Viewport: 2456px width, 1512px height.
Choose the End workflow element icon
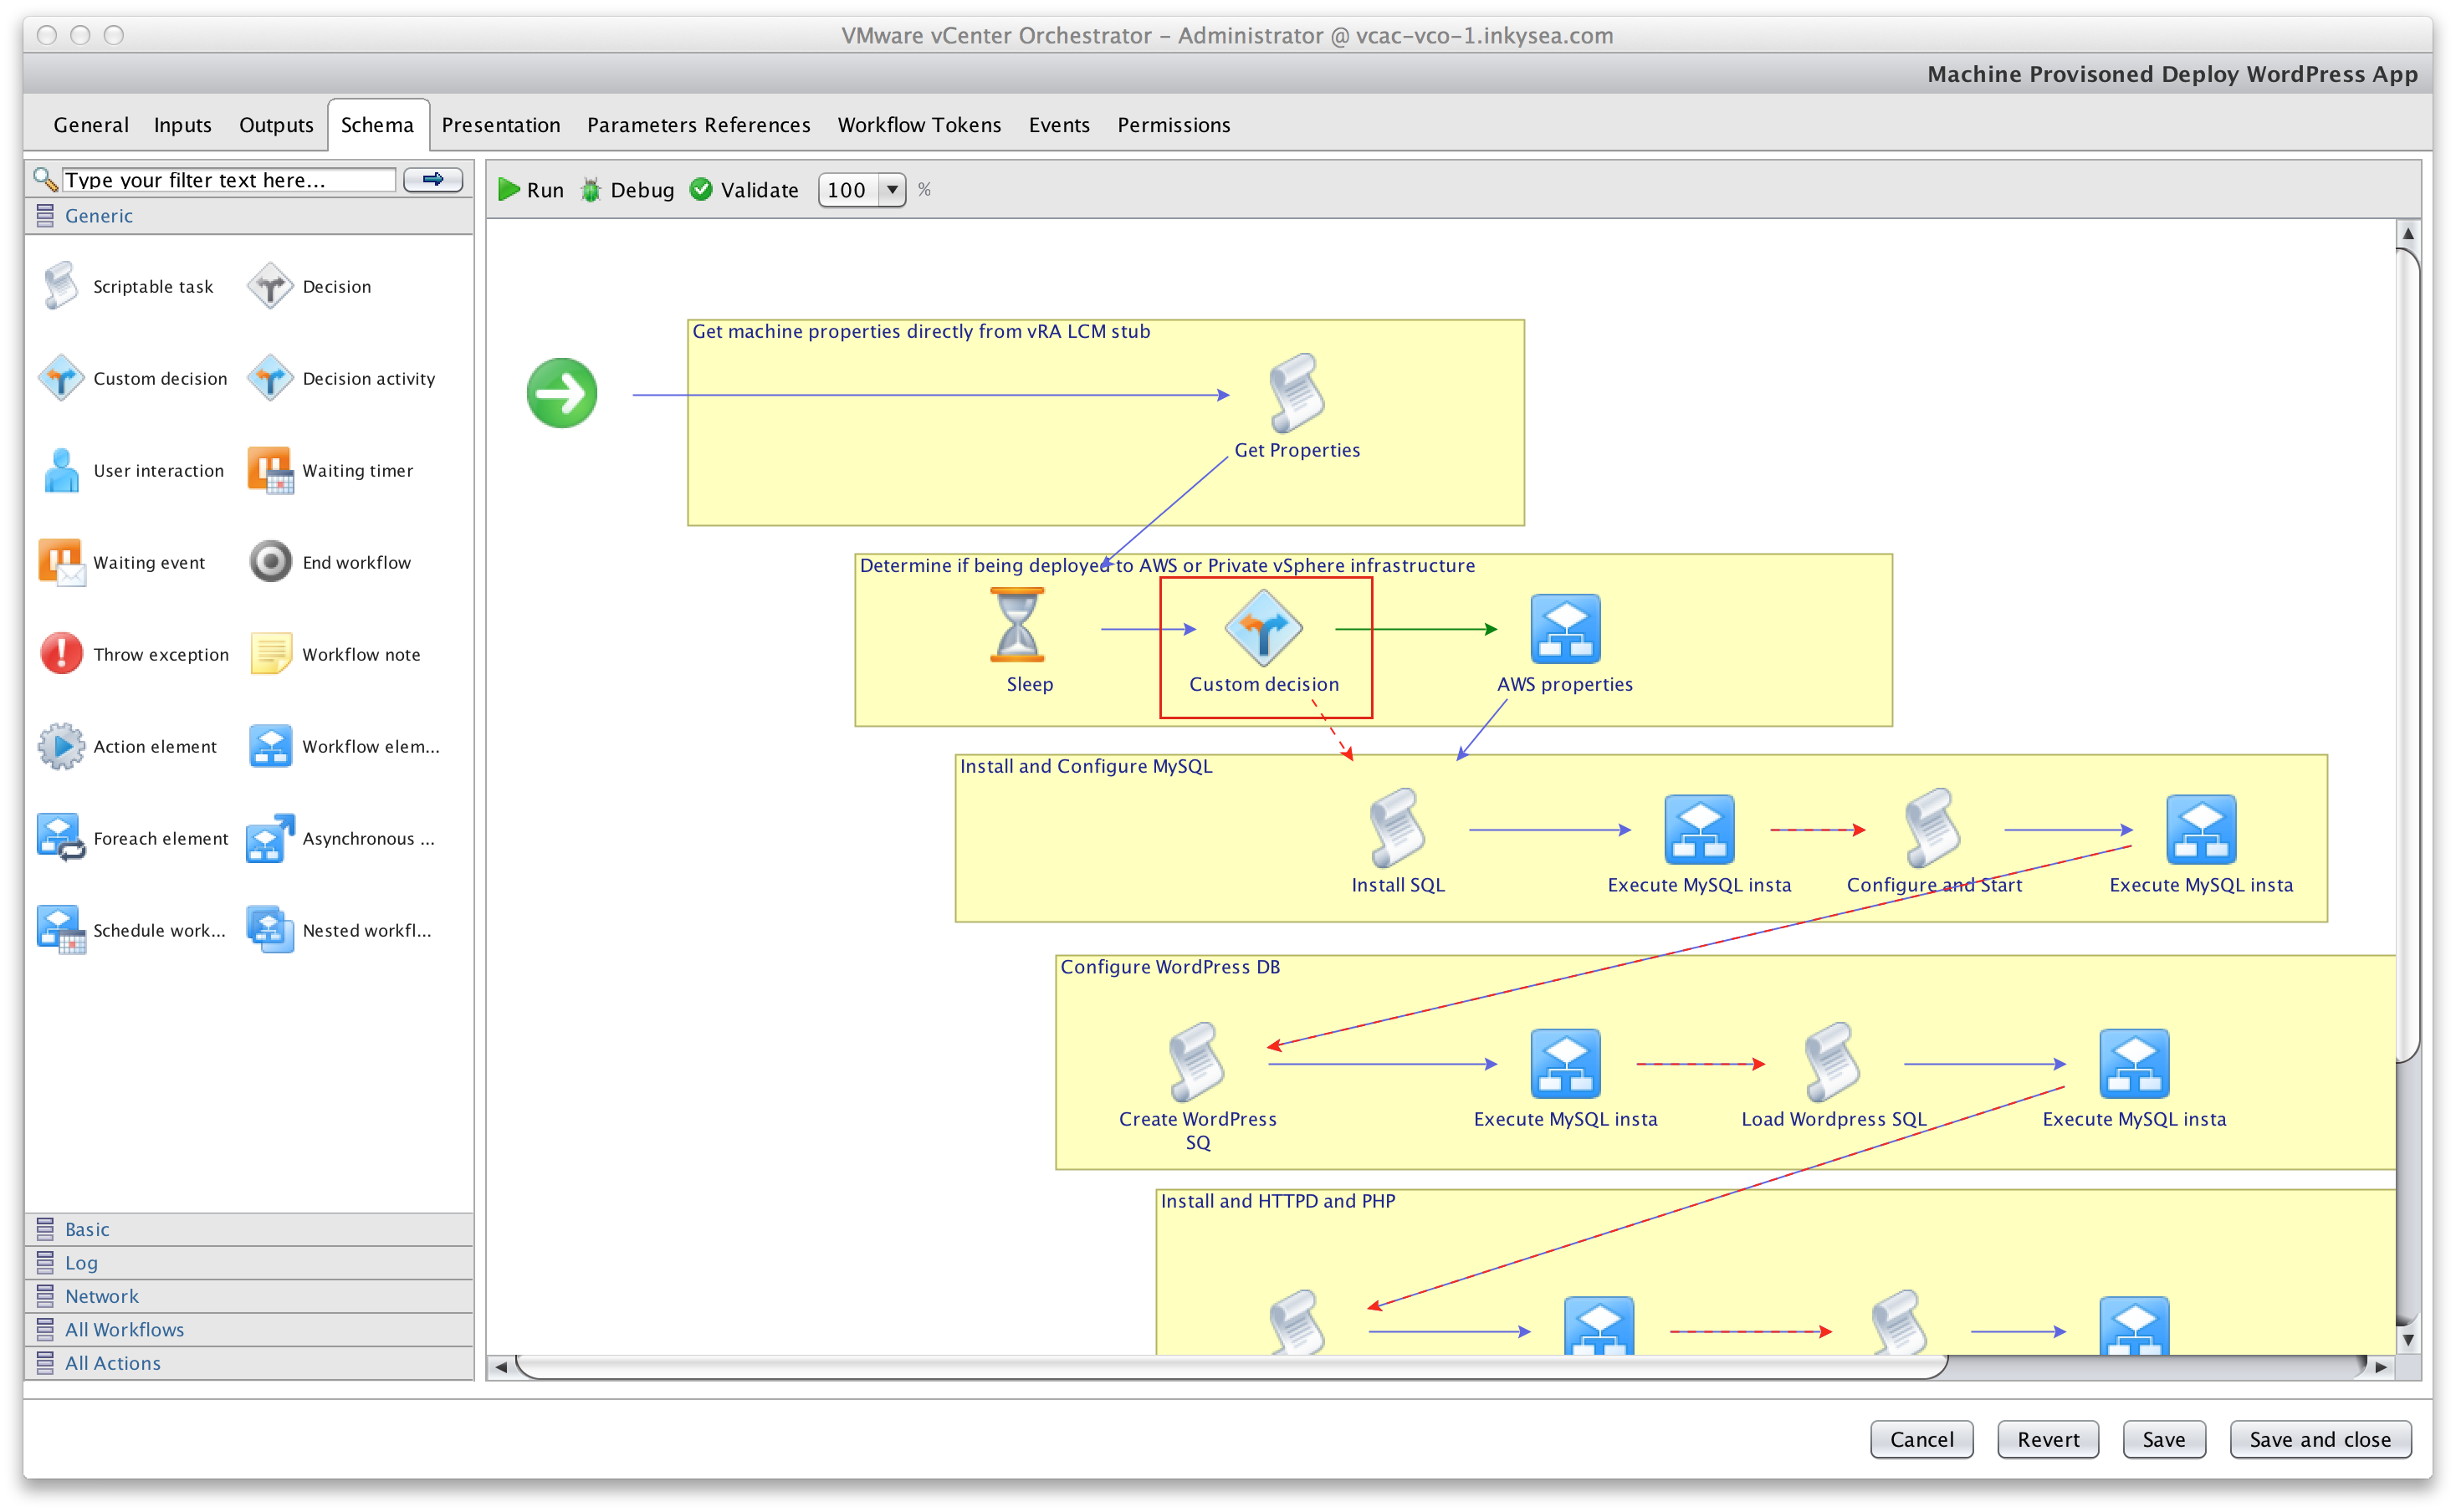coord(270,562)
